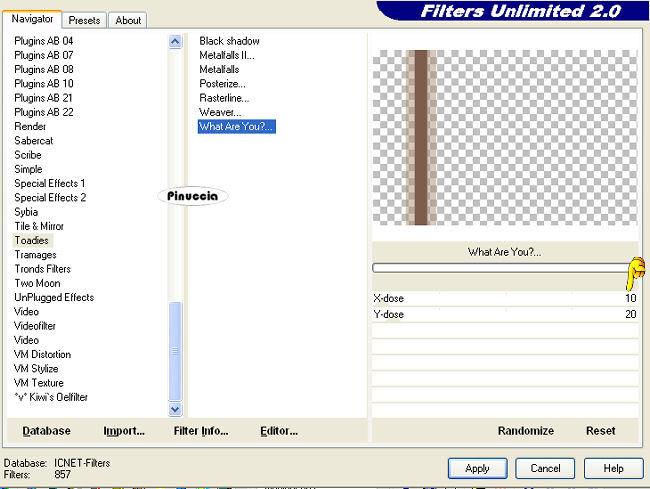The width and height of the screenshot is (650, 489).
Task: Choose the Metalfalls filter
Action: (x=219, y=69)
